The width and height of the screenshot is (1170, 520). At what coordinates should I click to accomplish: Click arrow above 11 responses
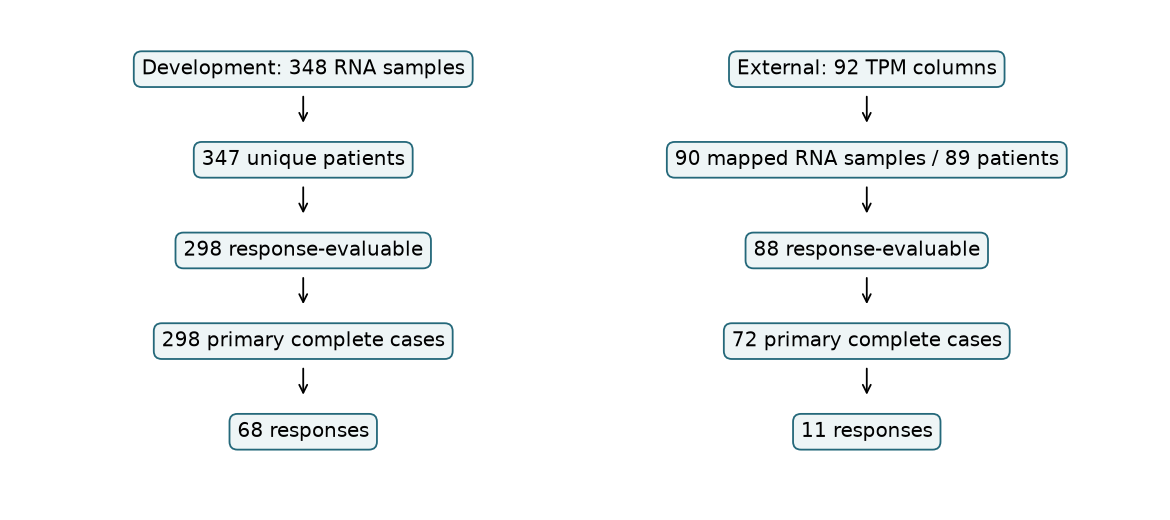point(866,381)
